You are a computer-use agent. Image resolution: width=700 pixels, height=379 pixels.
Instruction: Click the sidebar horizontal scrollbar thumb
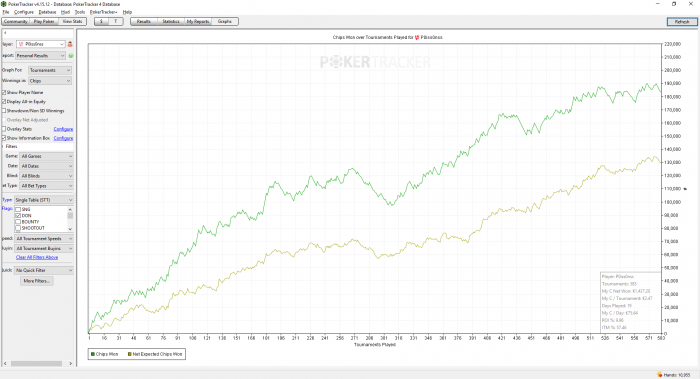(x=36, y=364)
